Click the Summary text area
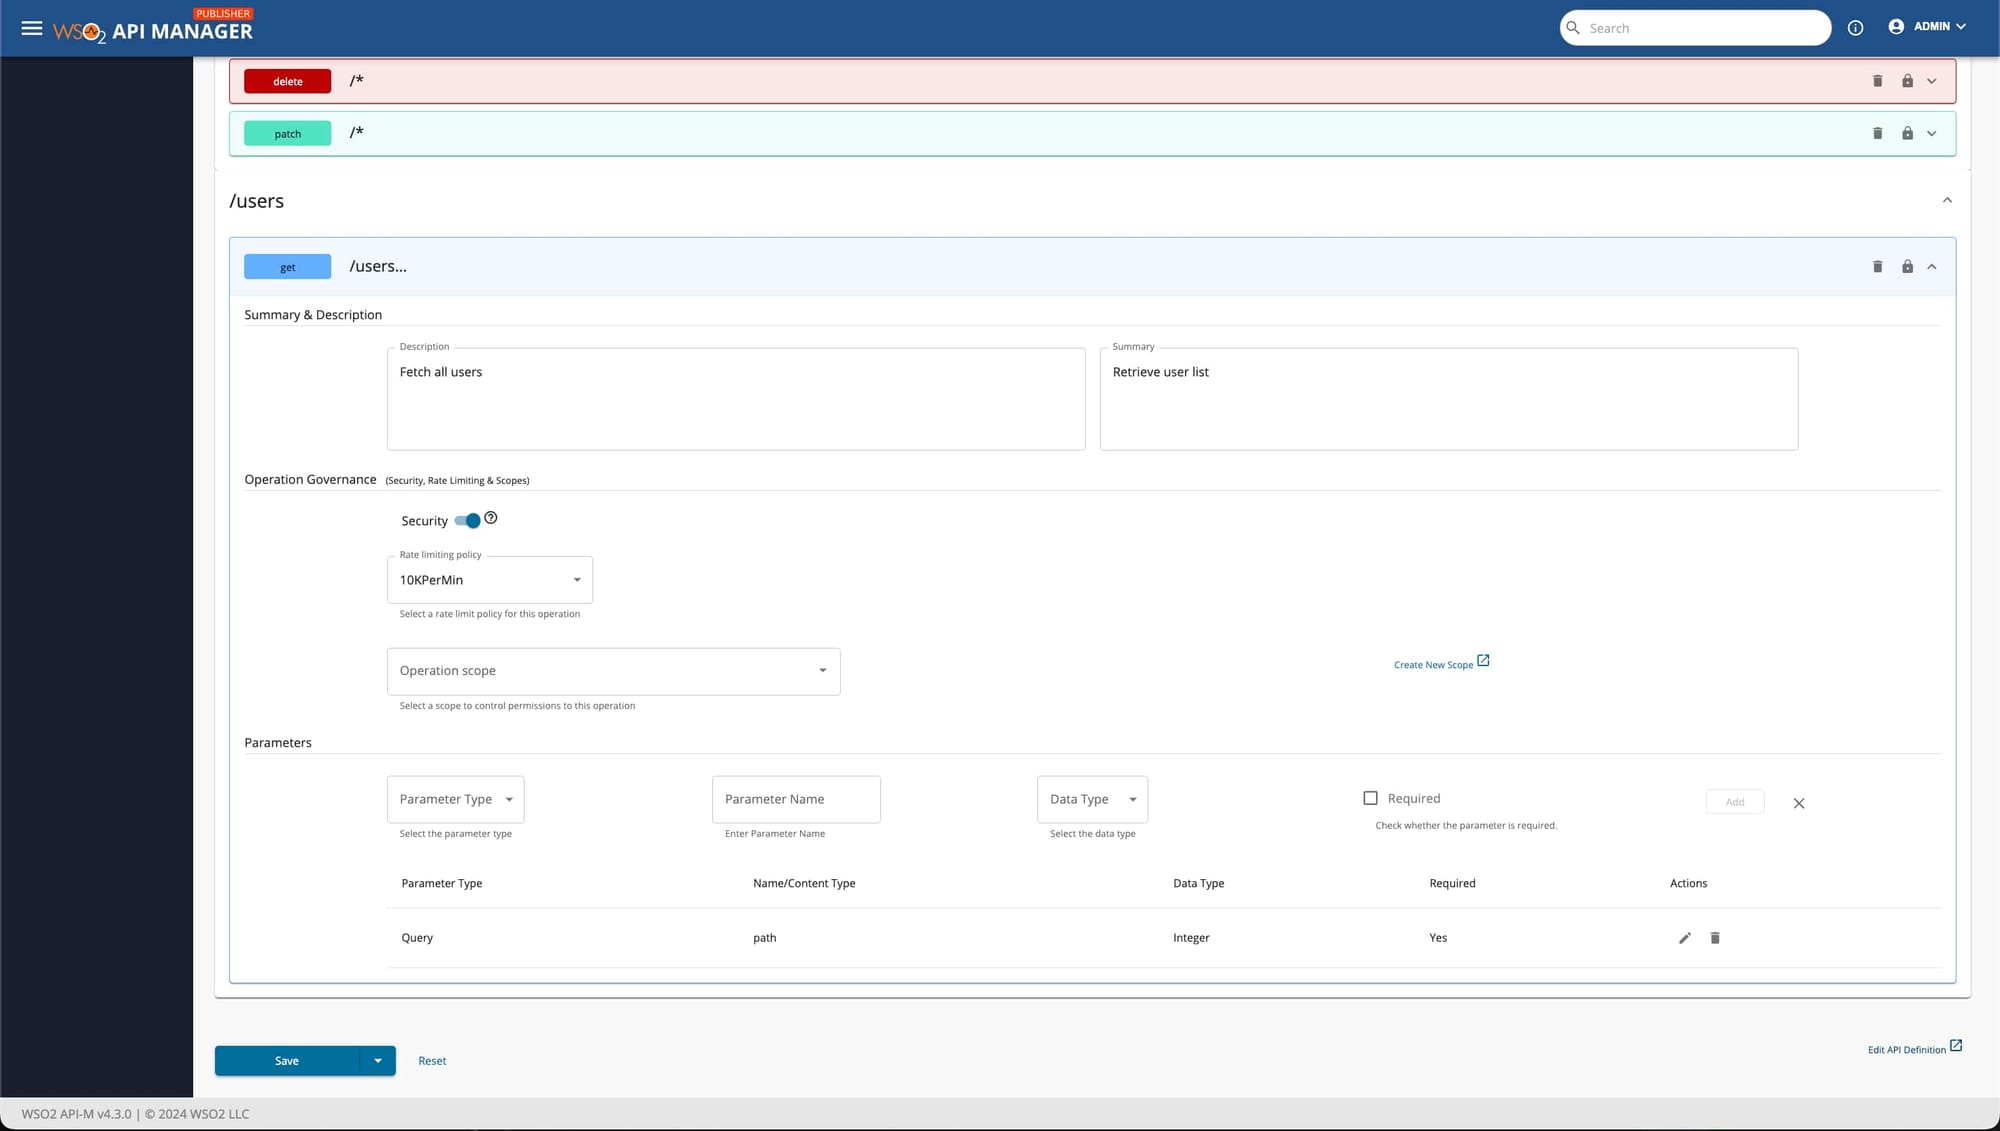This screenshot has height=1131, width=2000. [1449, 399]
